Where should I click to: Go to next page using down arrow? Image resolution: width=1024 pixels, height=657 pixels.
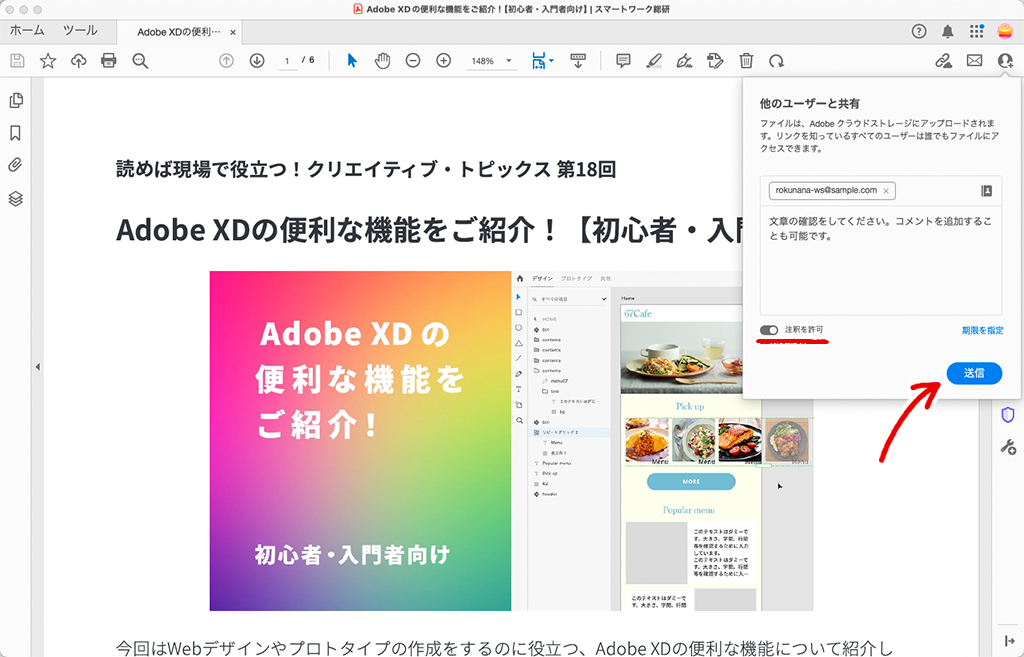257,61
